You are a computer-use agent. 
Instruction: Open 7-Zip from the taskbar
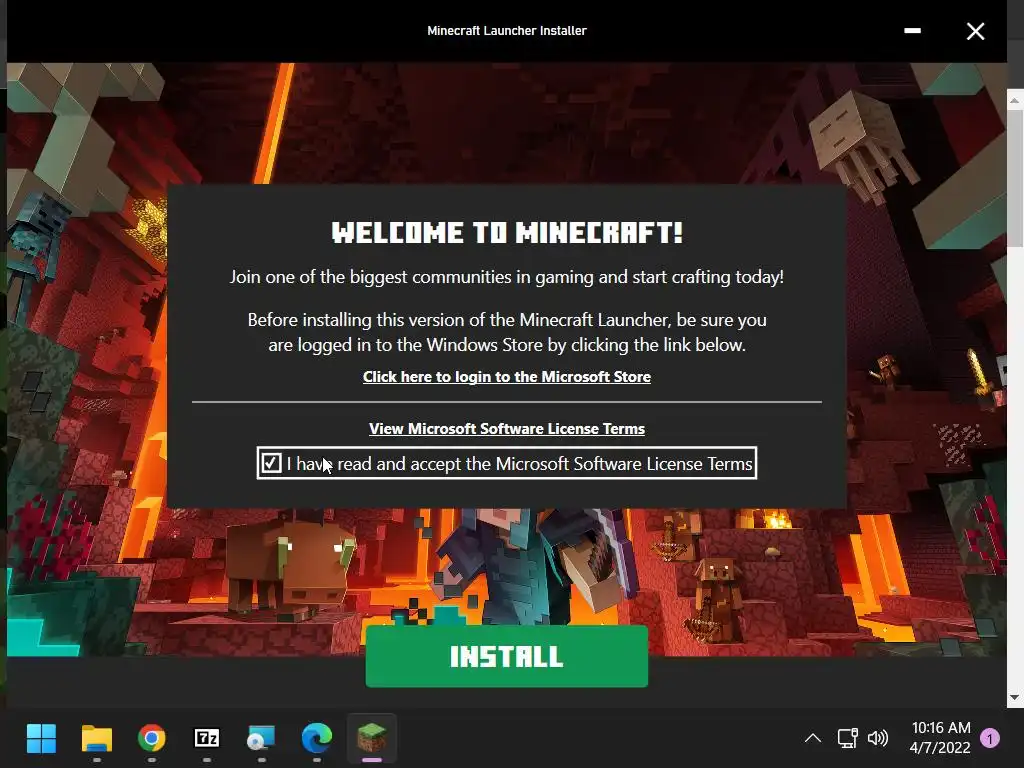coord(207,738)
